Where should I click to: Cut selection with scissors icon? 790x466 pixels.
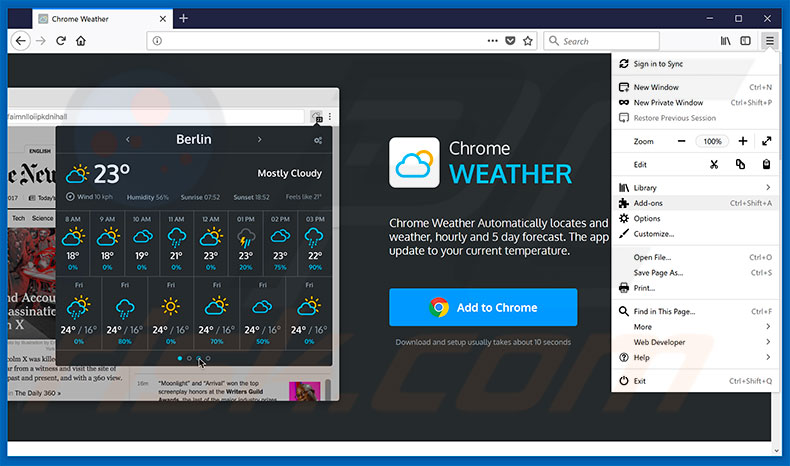714,164
